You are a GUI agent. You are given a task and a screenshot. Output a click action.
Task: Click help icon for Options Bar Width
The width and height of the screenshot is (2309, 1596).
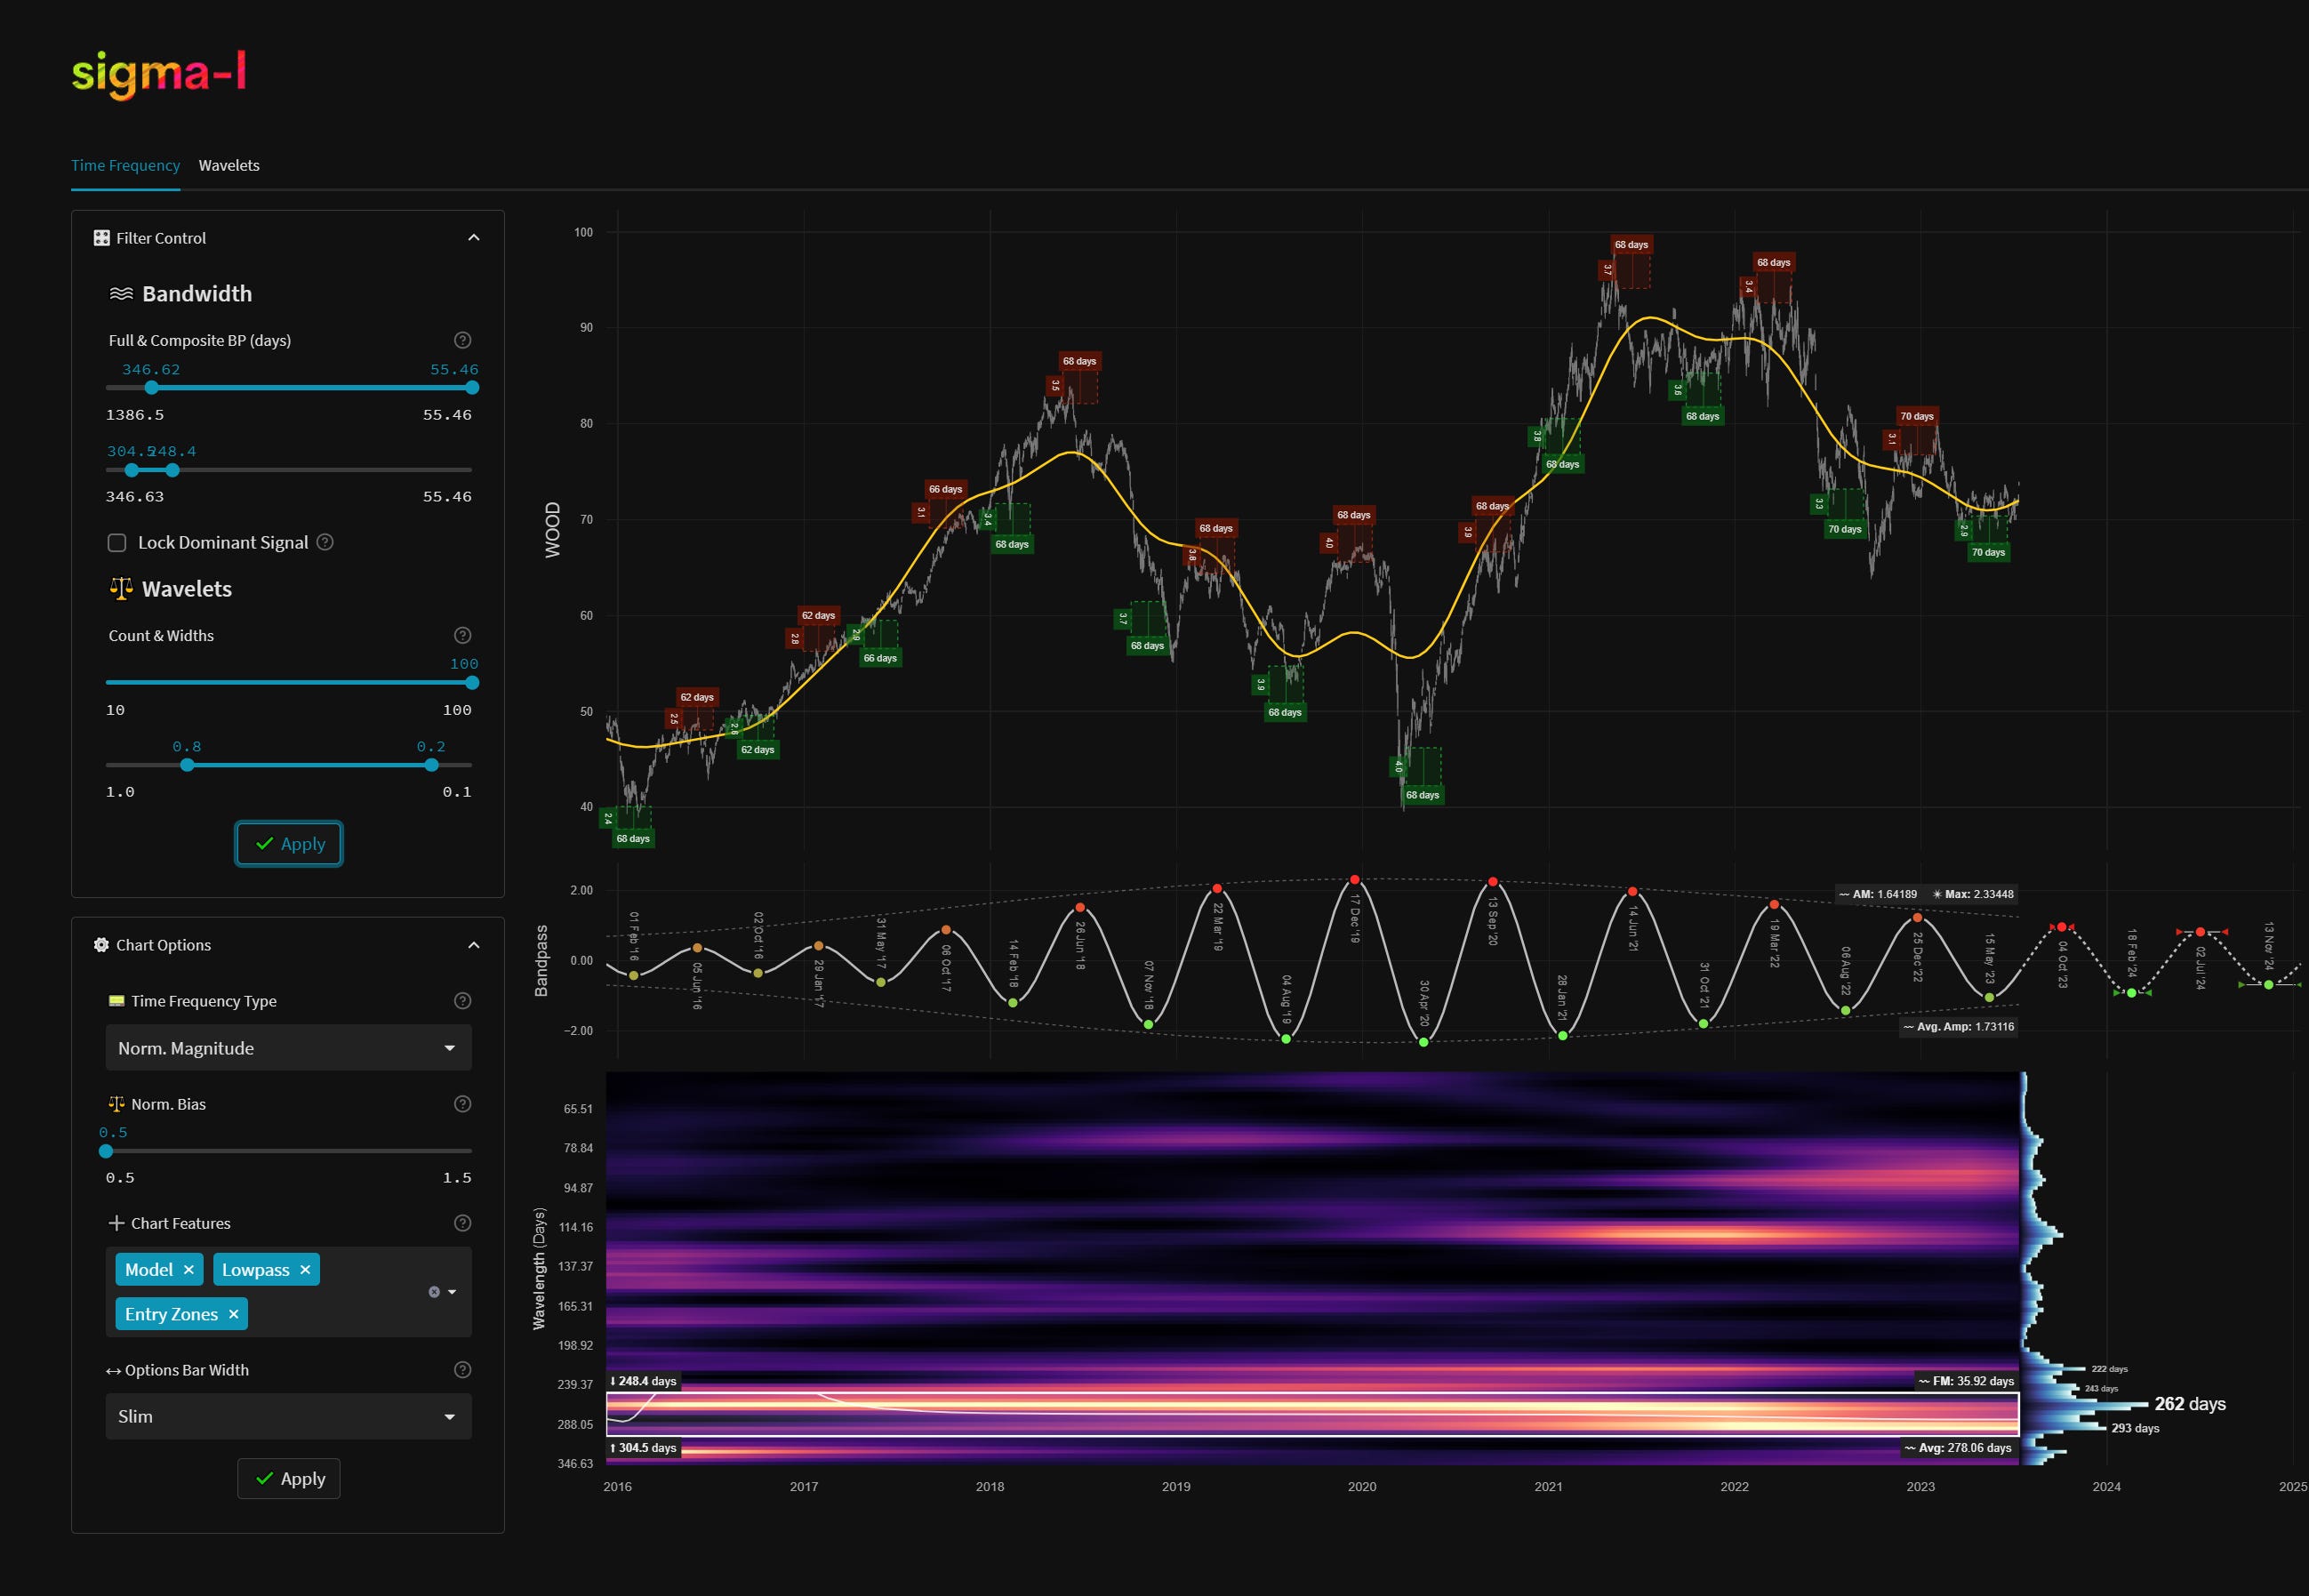(x=462, y=1370)
